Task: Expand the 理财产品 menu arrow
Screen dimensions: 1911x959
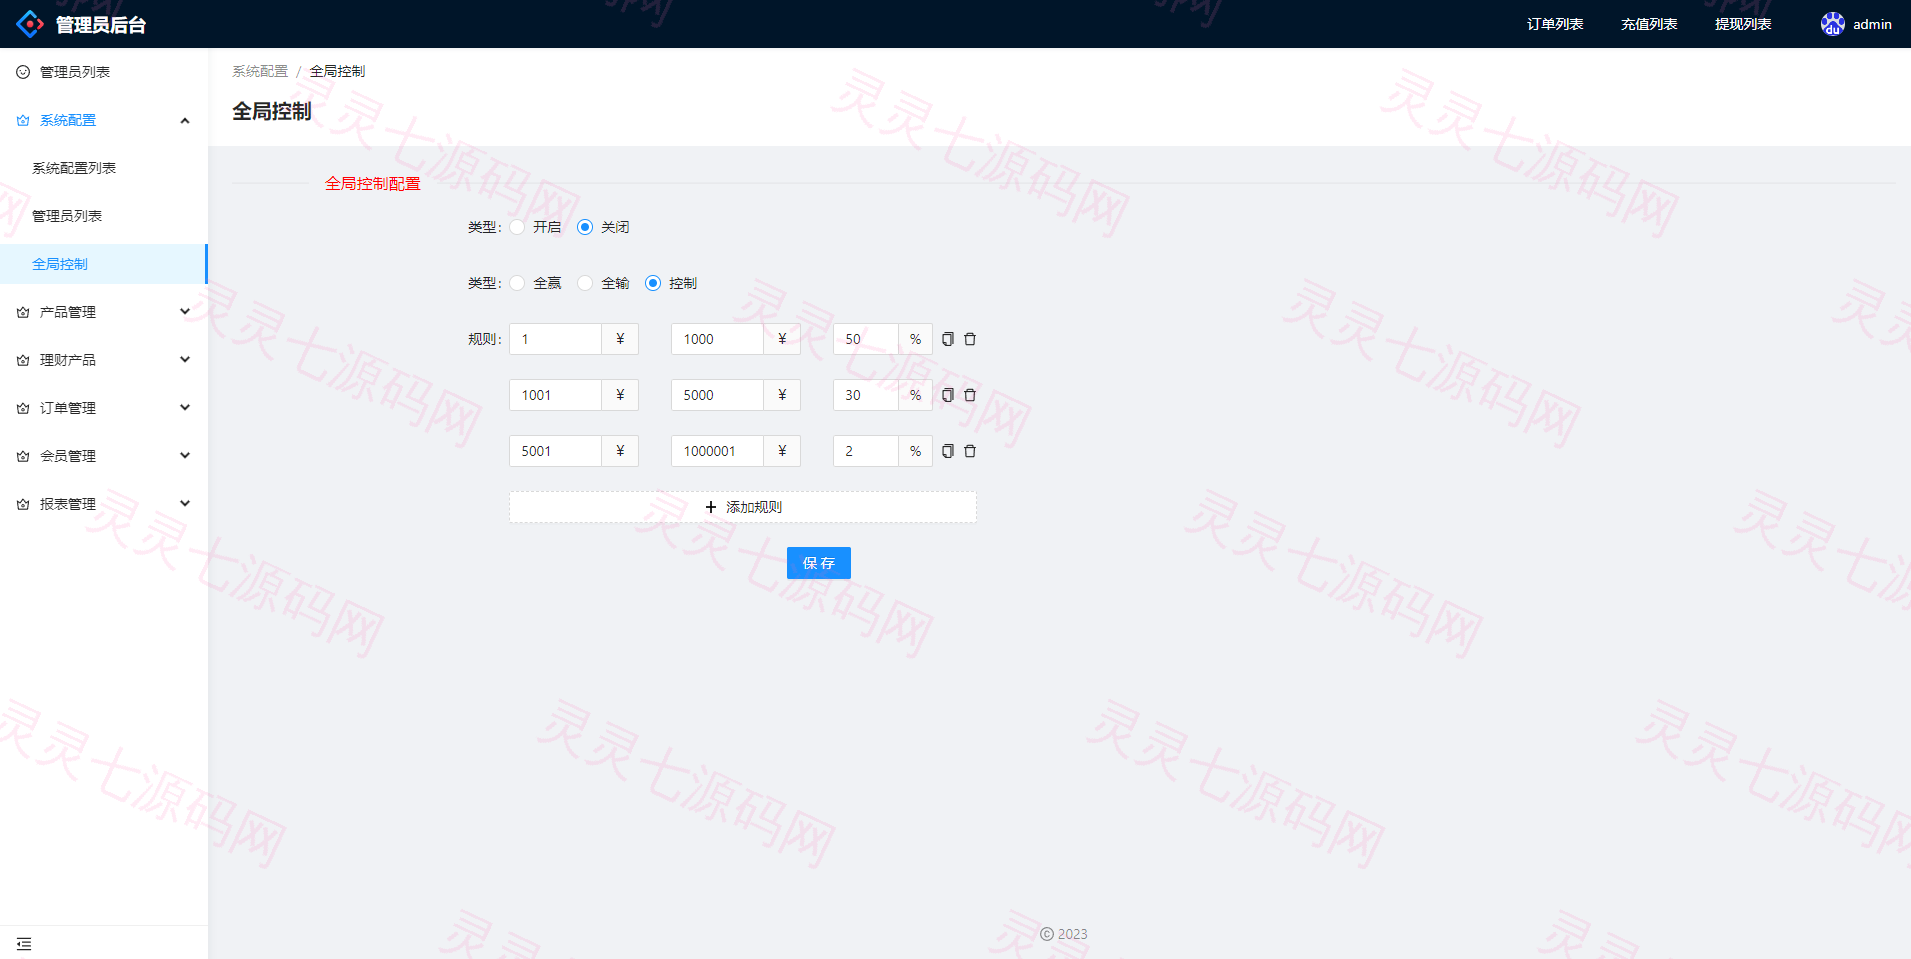Action: [x=185, y=360]
